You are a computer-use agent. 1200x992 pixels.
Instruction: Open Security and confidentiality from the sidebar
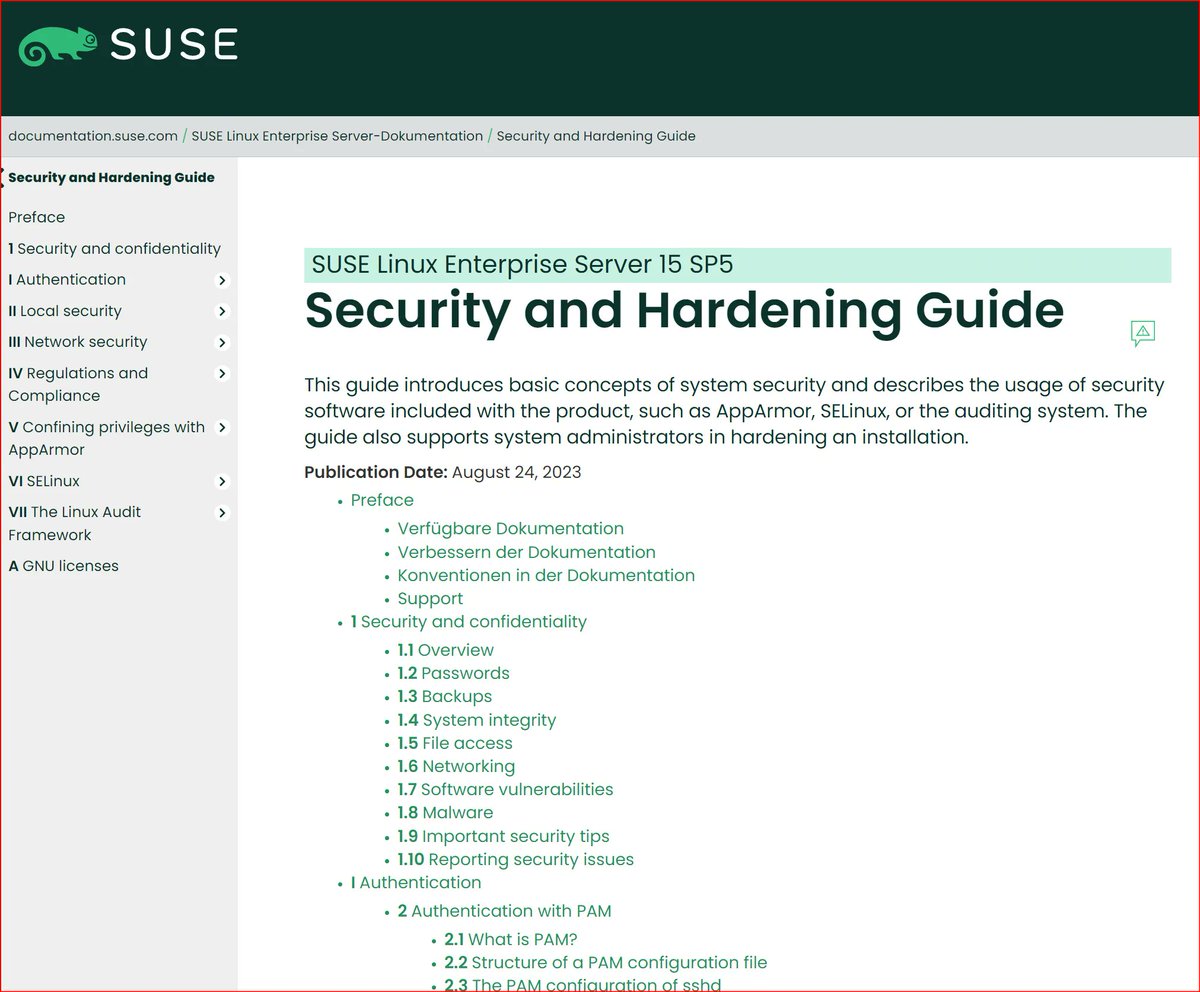[114, 248]
